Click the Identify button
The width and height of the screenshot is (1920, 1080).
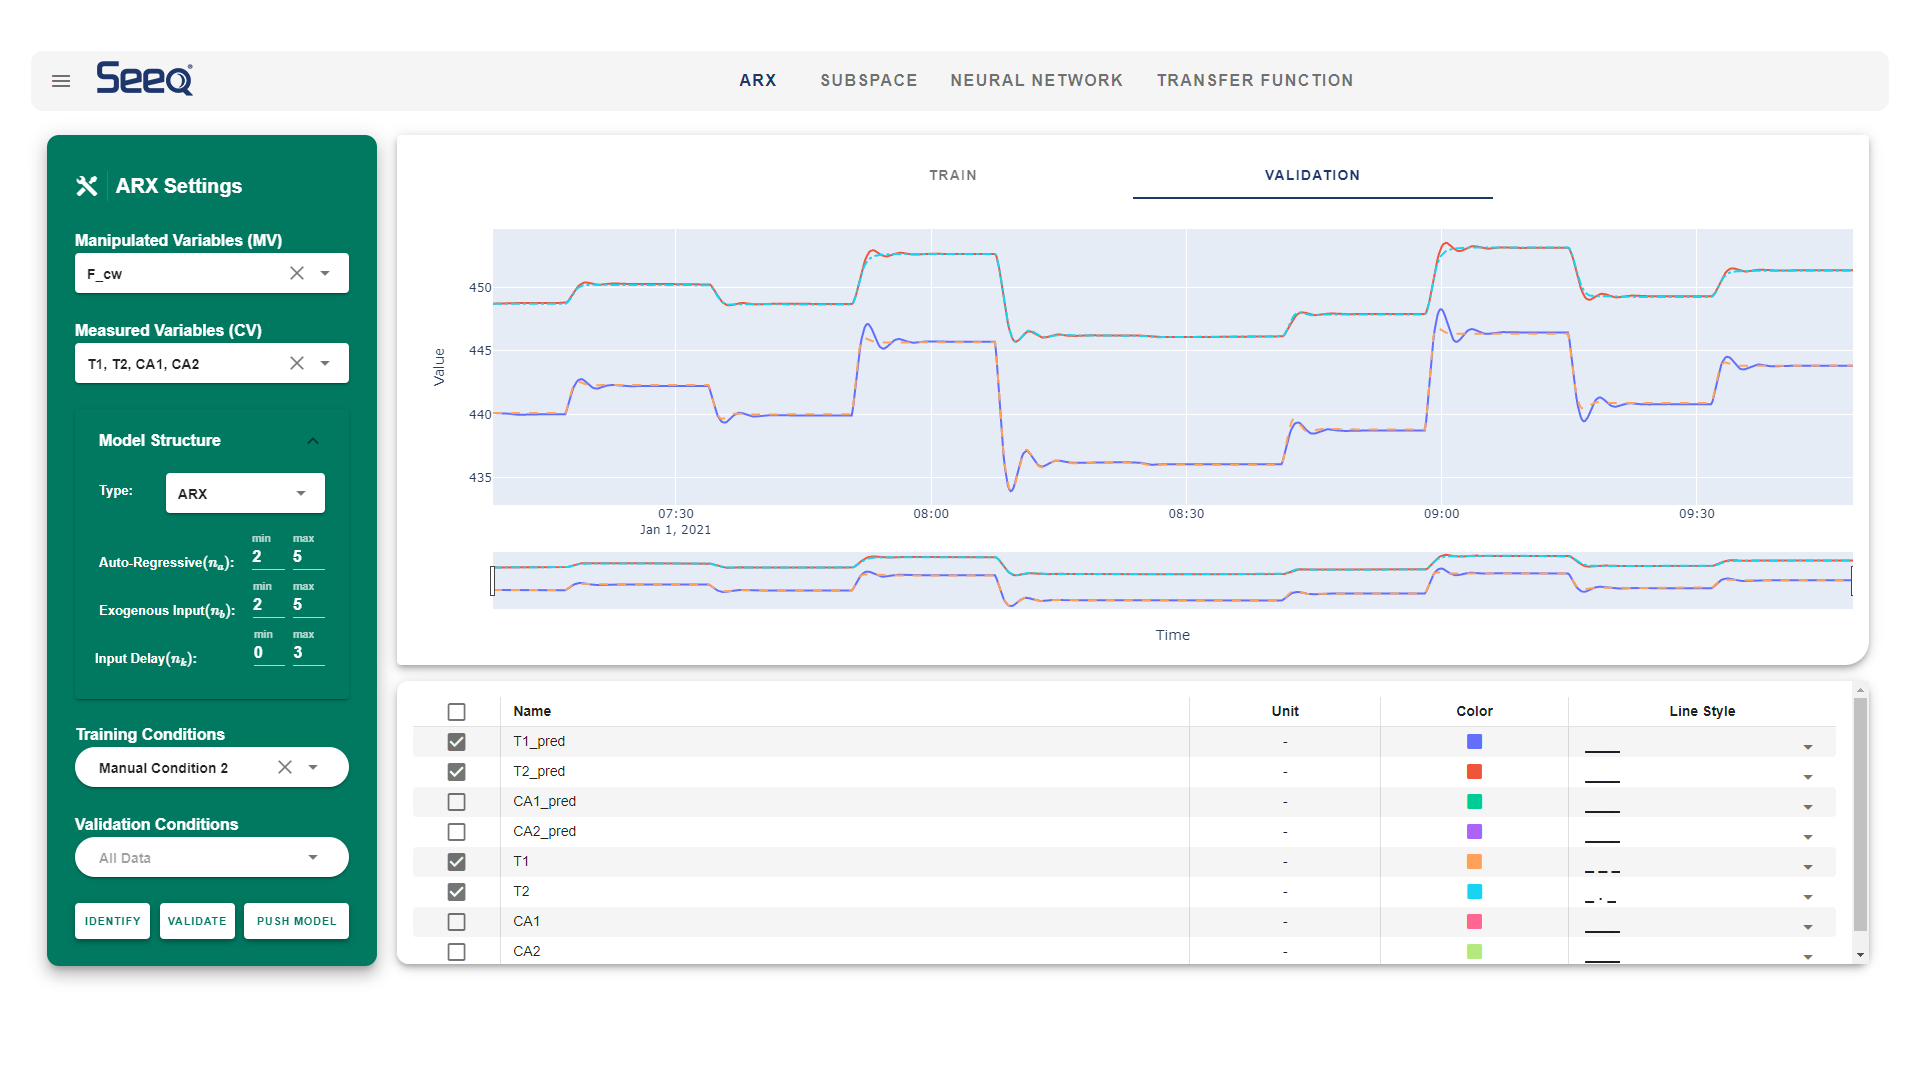pos(112,921)
